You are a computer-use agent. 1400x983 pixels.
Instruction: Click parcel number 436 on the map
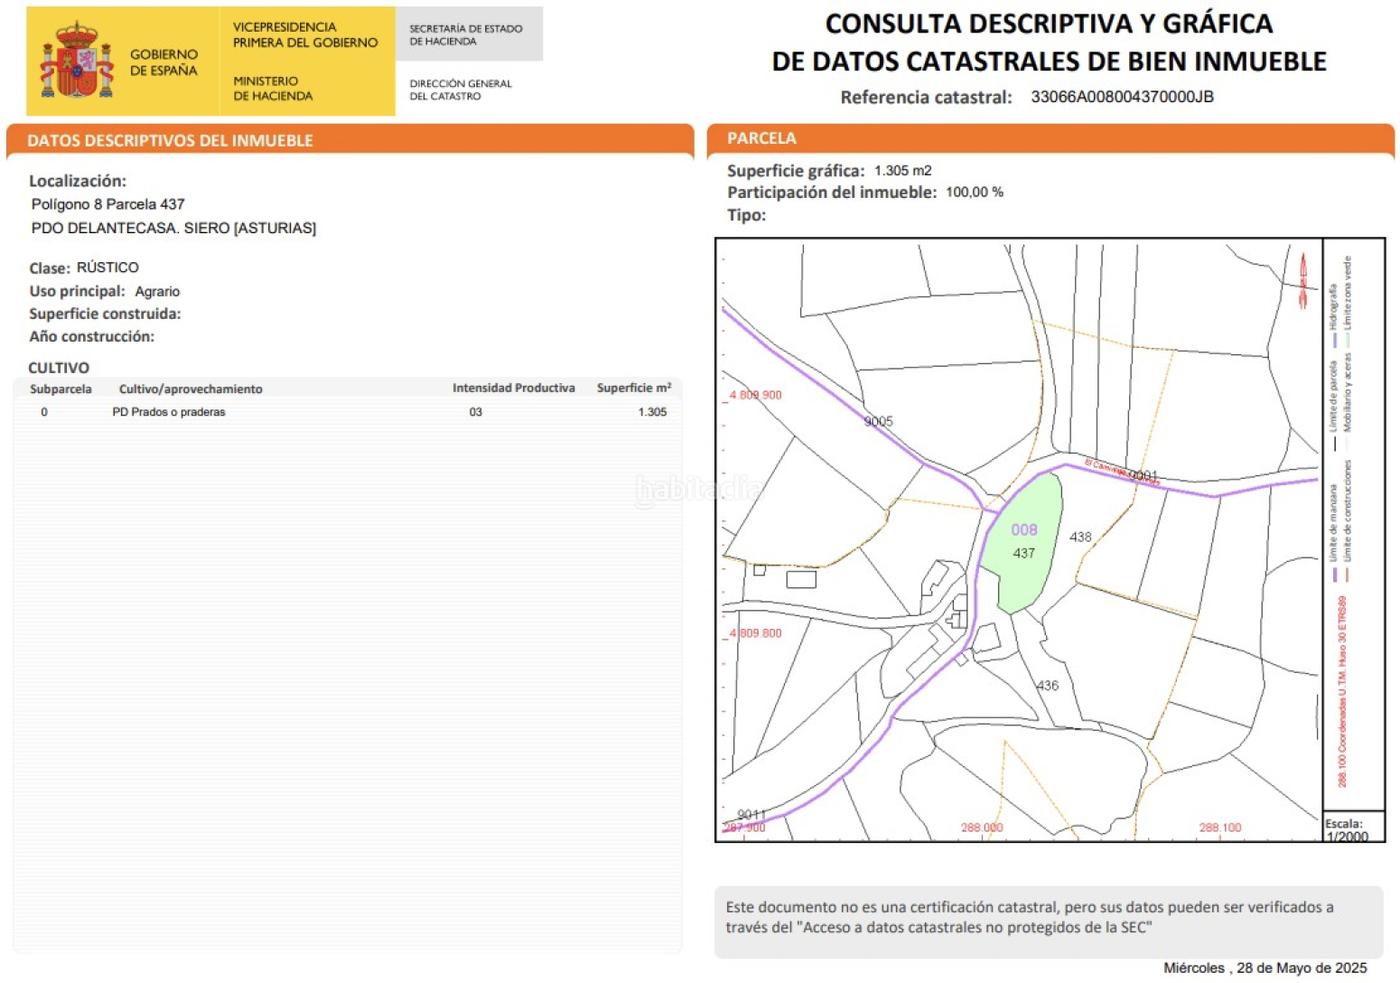1047,686
